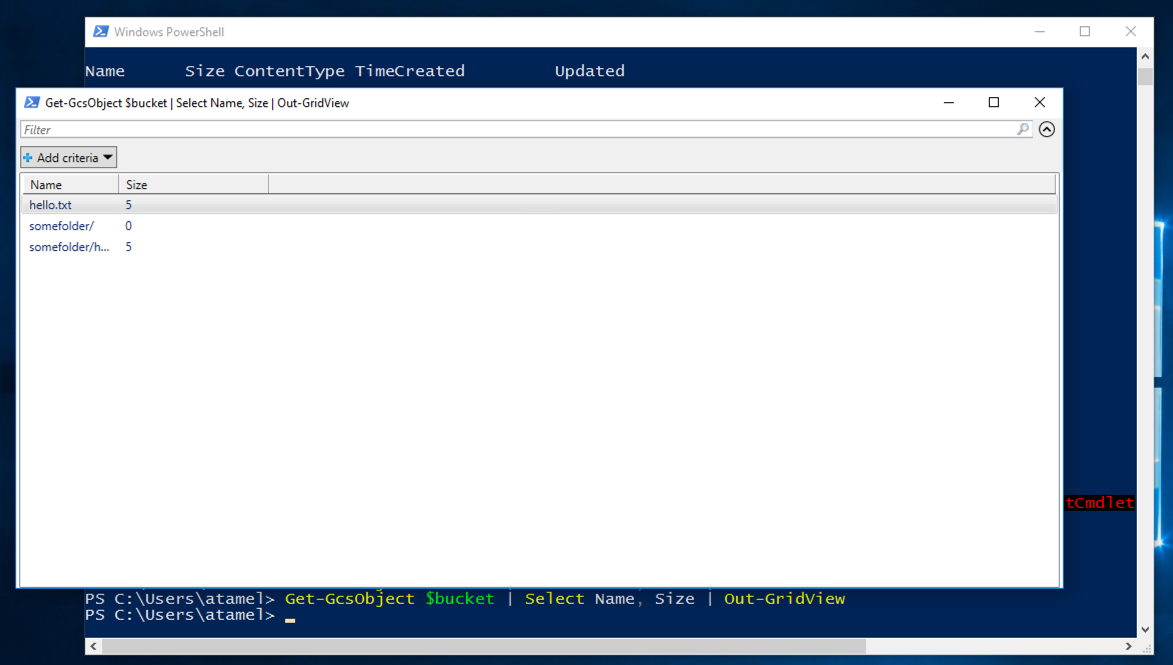
Task: Click the right arrow of the horizontal scrollbar
Action: [x=1128, y=646]
